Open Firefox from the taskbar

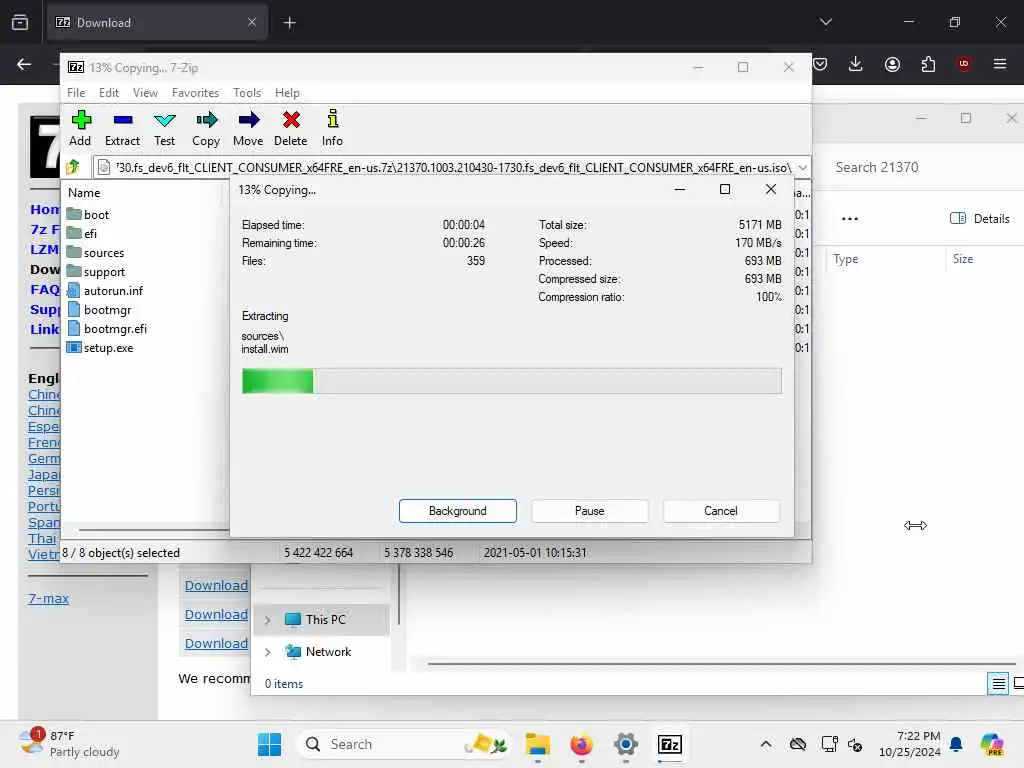coord(581,744)
